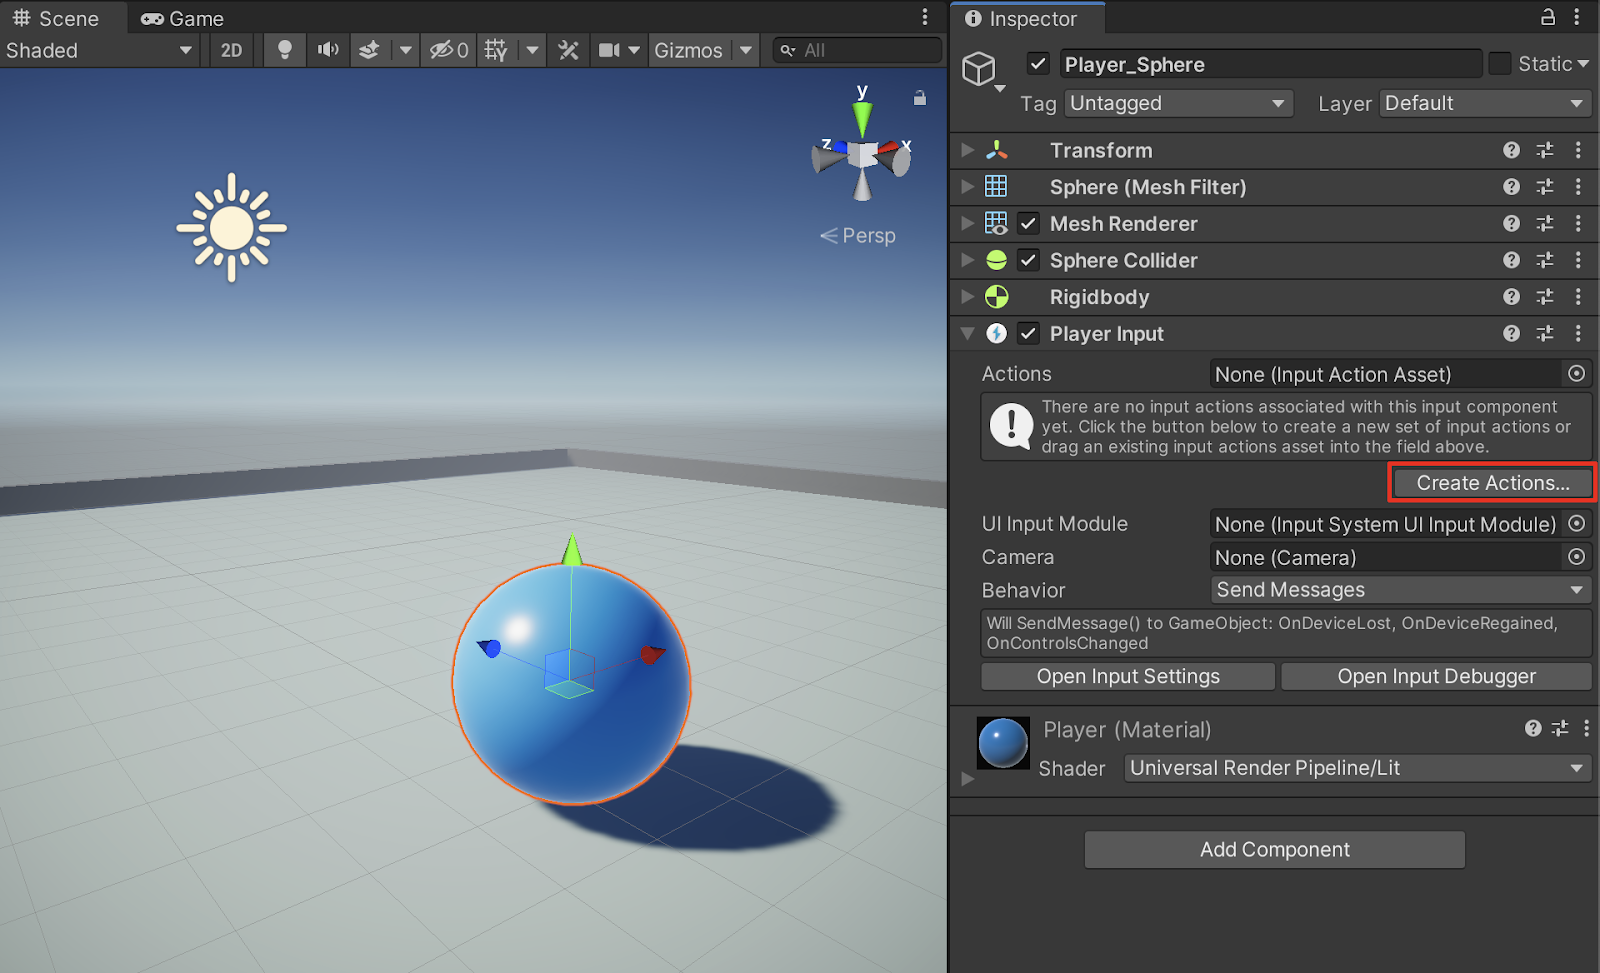Open the Shaded draw mode dropdown
Screen dimensions: 1600x973
[x=98, y=50]
